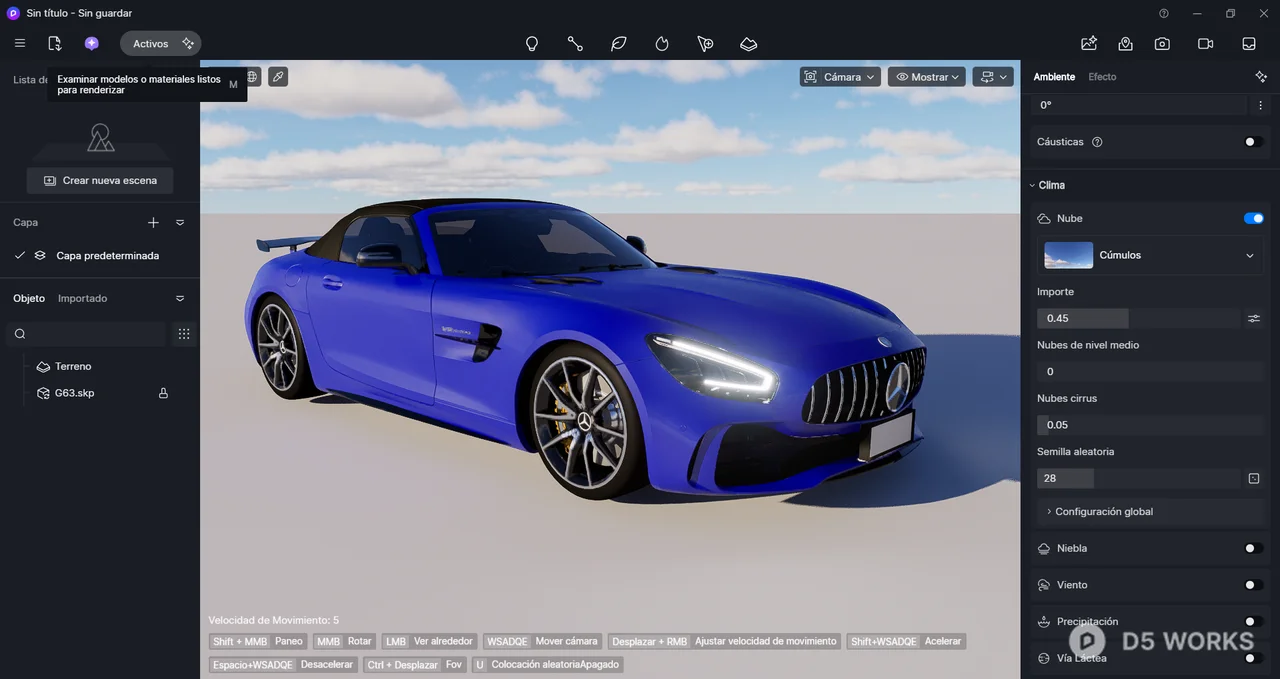Switch to video camera mode icon
The height and width of the screenshot is (679, 1280).
[1205, 43]
